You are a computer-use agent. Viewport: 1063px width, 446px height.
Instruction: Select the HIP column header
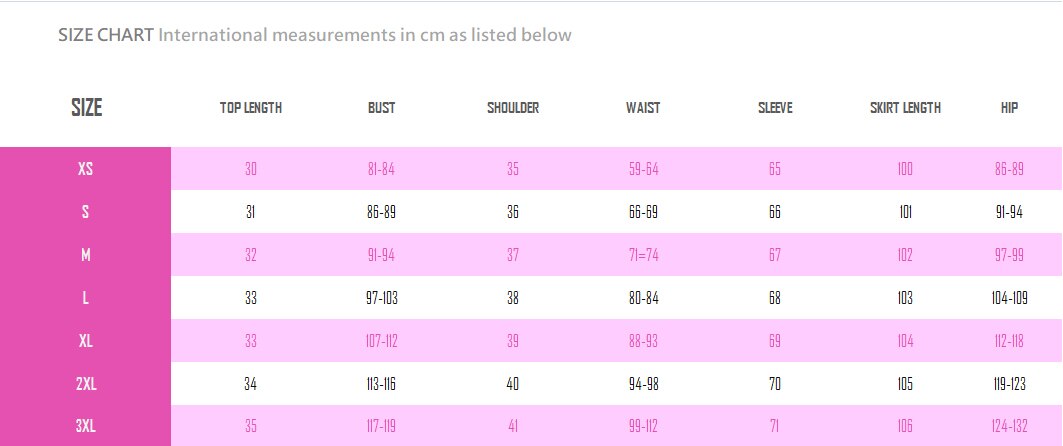(x=1009, y=108)
